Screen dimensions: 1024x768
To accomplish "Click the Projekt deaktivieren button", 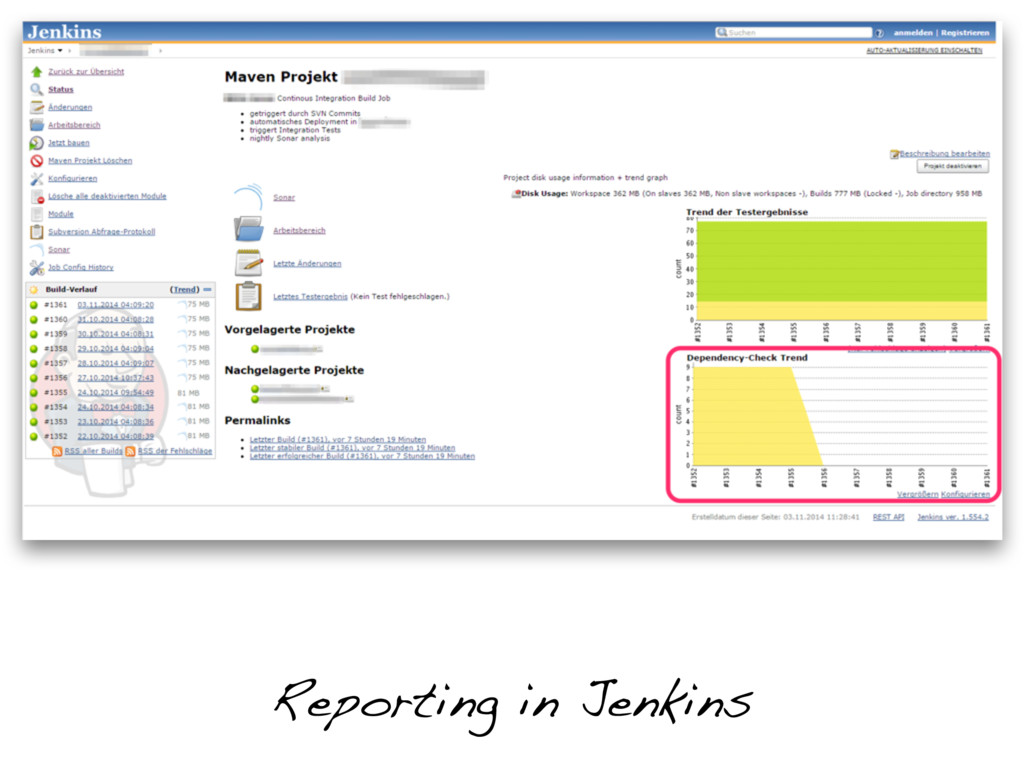I will (952, 166).
